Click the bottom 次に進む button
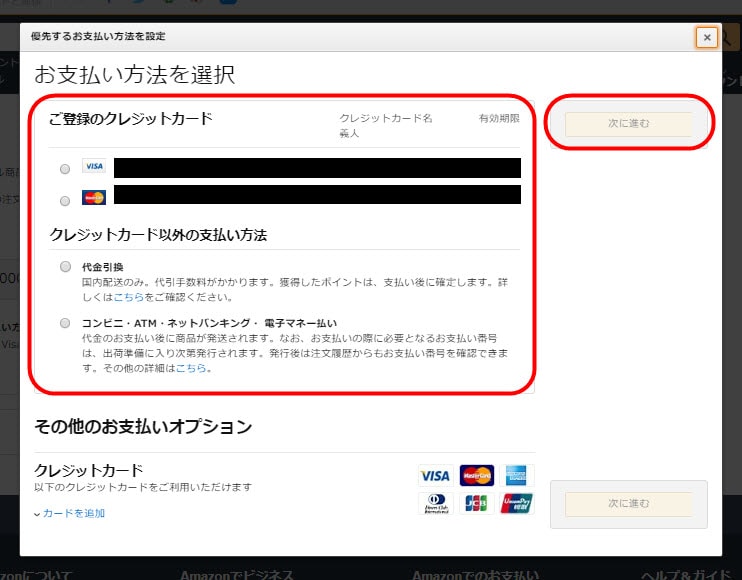The image size is (742, 580). tap(628, 503)
